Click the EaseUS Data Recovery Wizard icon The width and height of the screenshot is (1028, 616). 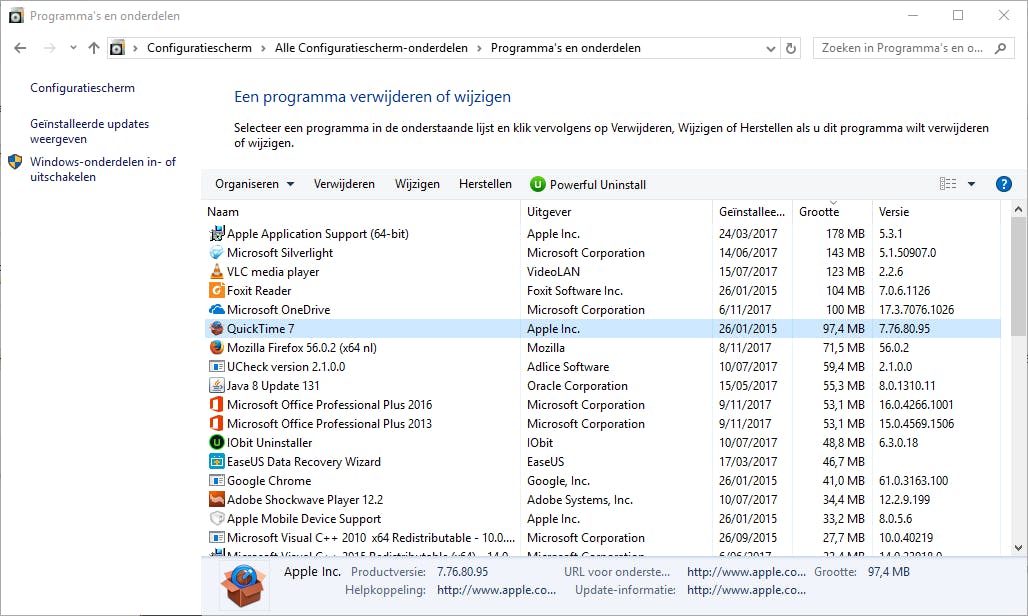216,462
